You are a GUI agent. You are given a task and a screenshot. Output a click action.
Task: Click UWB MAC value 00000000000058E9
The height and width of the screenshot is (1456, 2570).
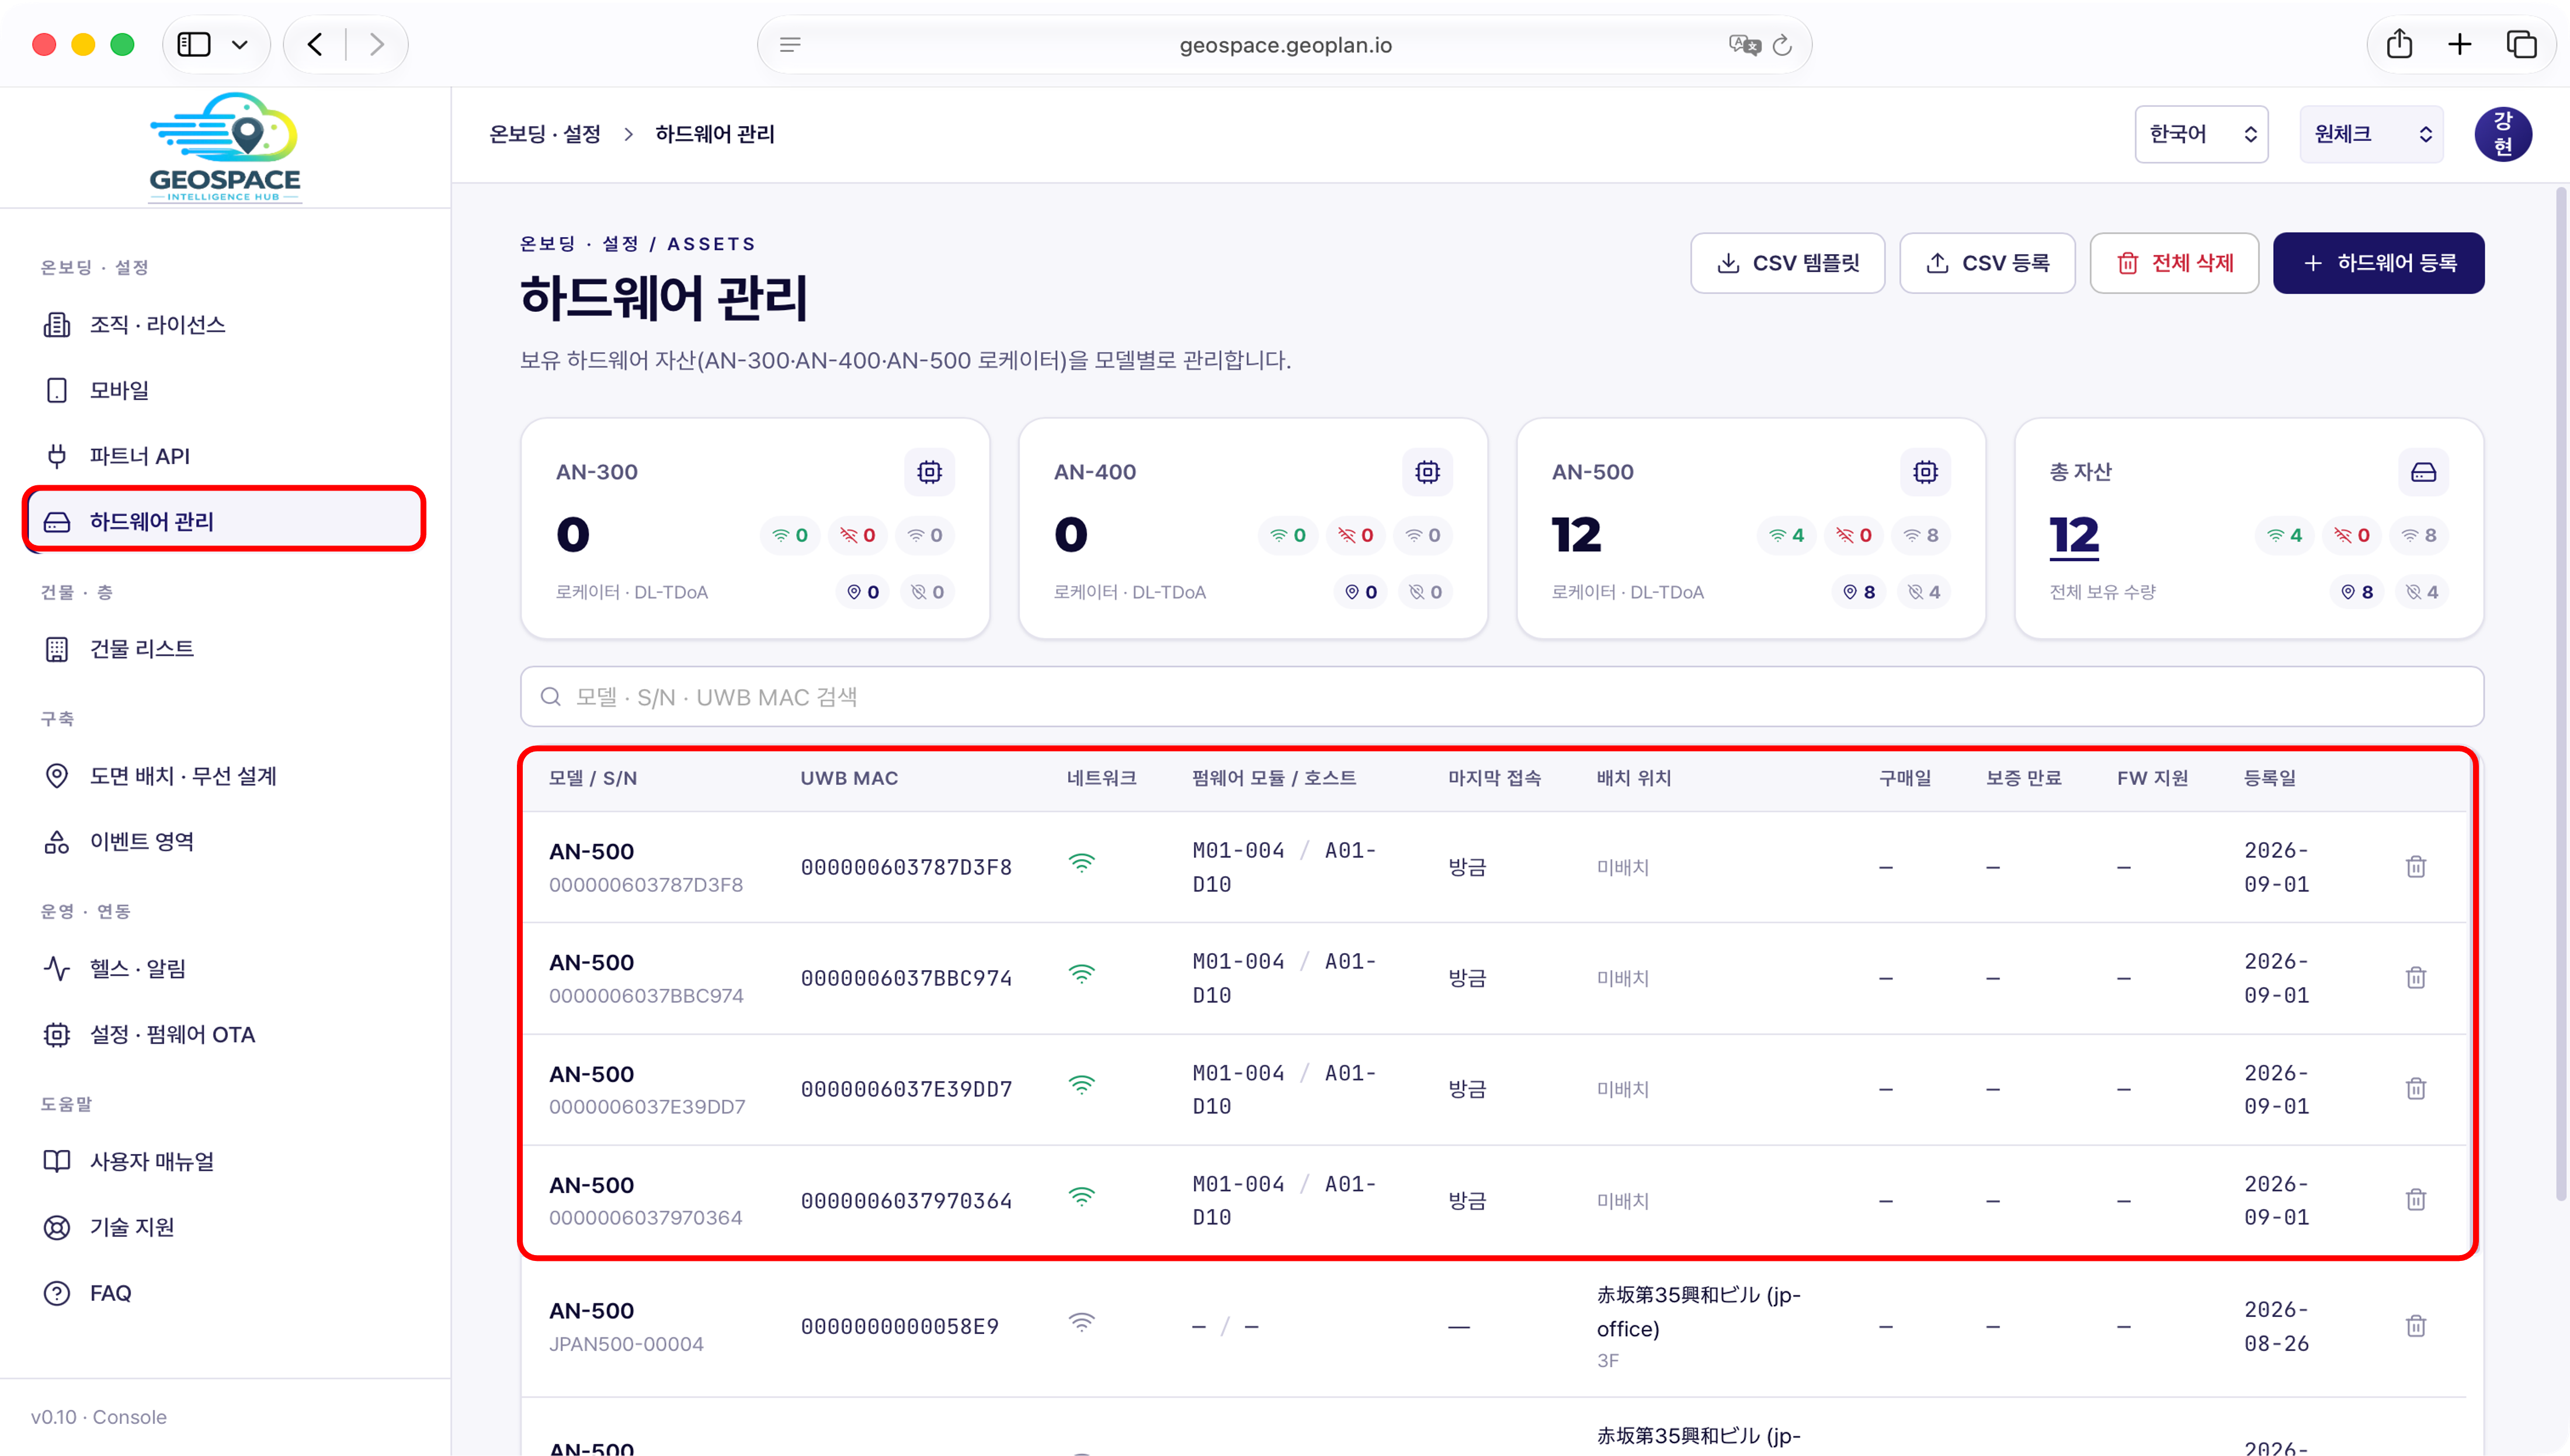pyautogui.click(x=899, y=1326)
